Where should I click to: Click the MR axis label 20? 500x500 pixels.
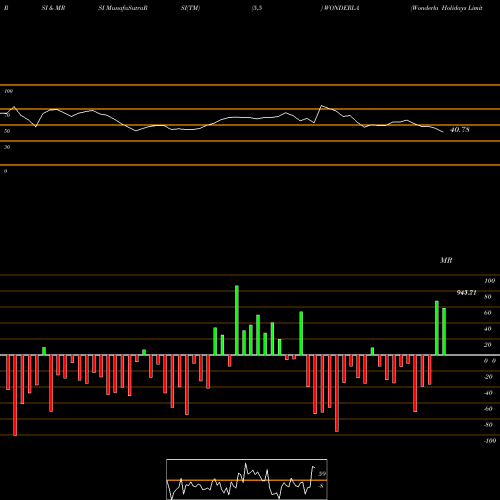(488, 345)
